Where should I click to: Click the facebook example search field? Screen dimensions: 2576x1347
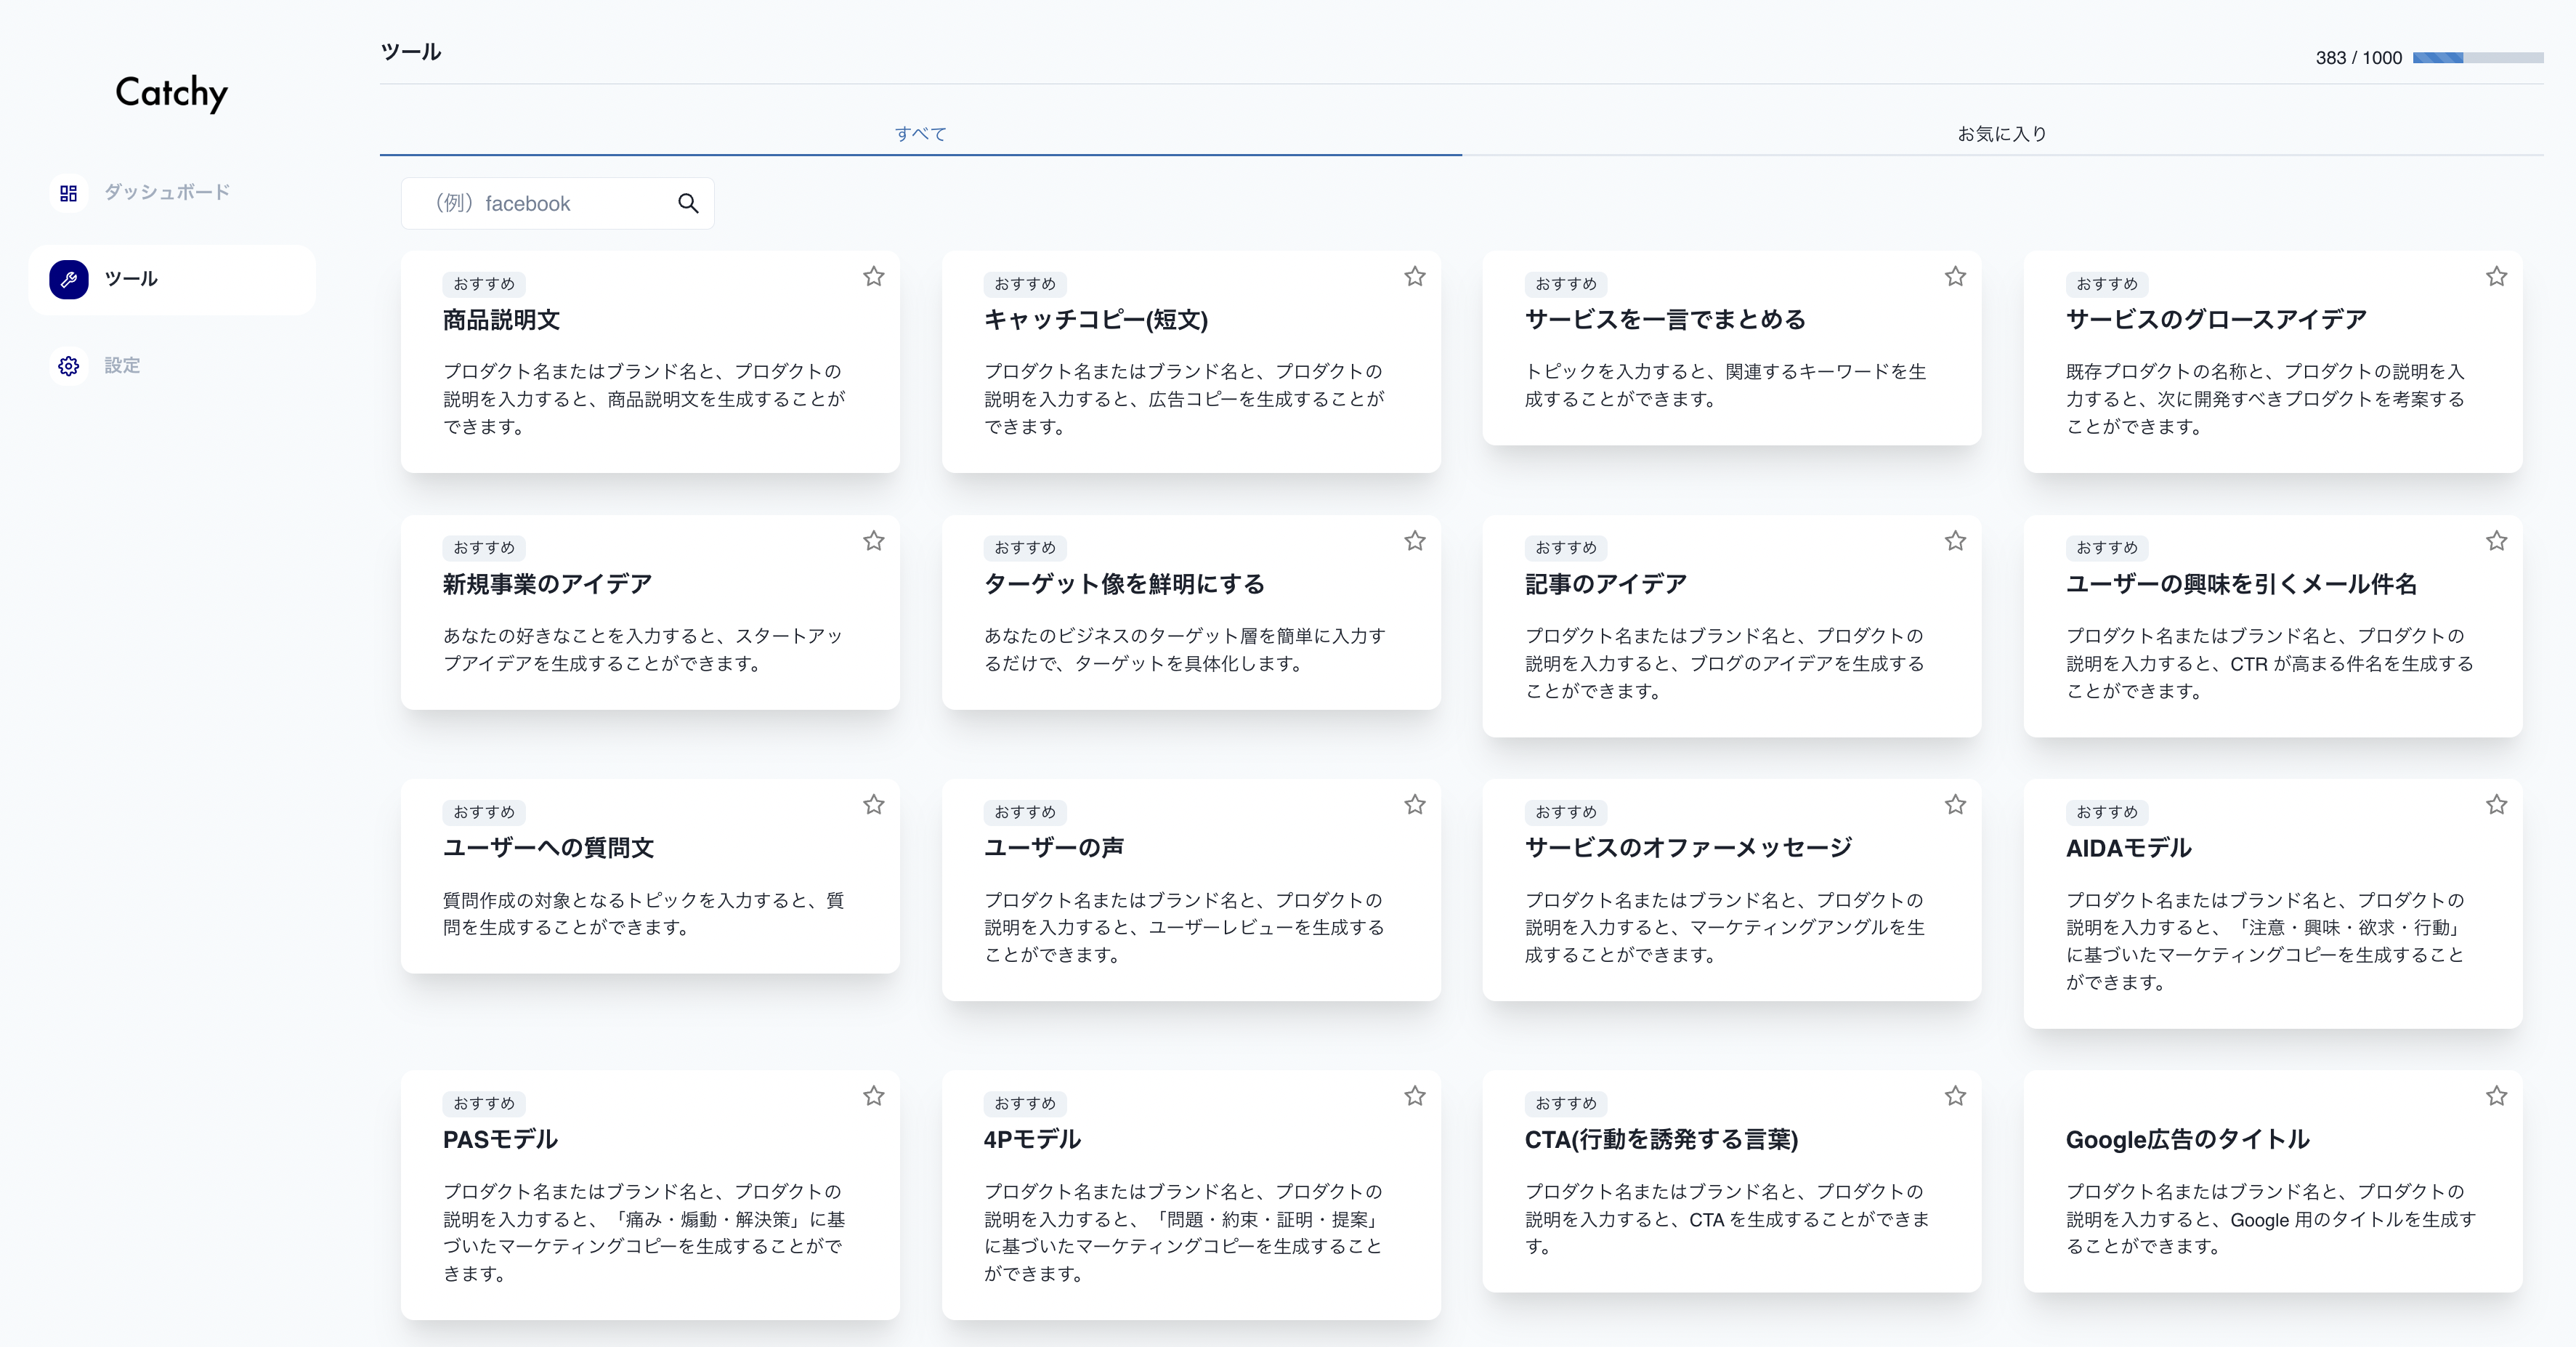(x=540, y=204)
